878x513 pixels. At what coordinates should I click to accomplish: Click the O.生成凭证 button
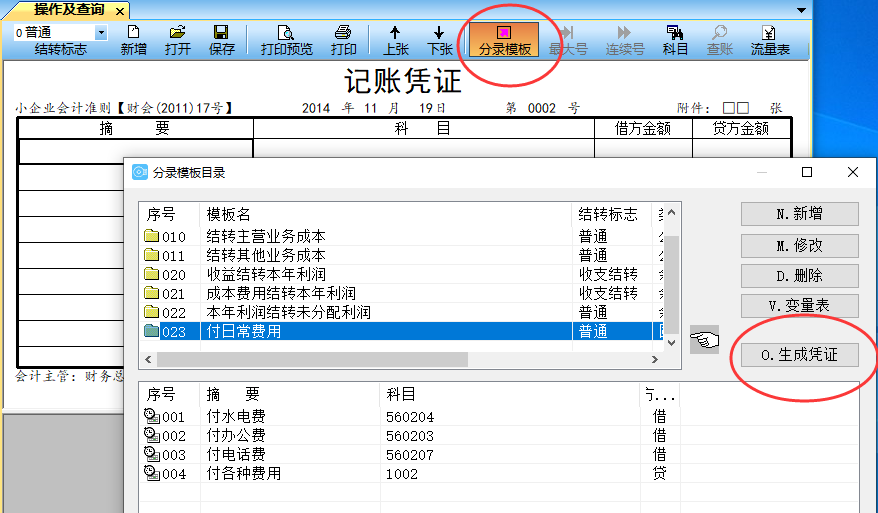[798, 356]
